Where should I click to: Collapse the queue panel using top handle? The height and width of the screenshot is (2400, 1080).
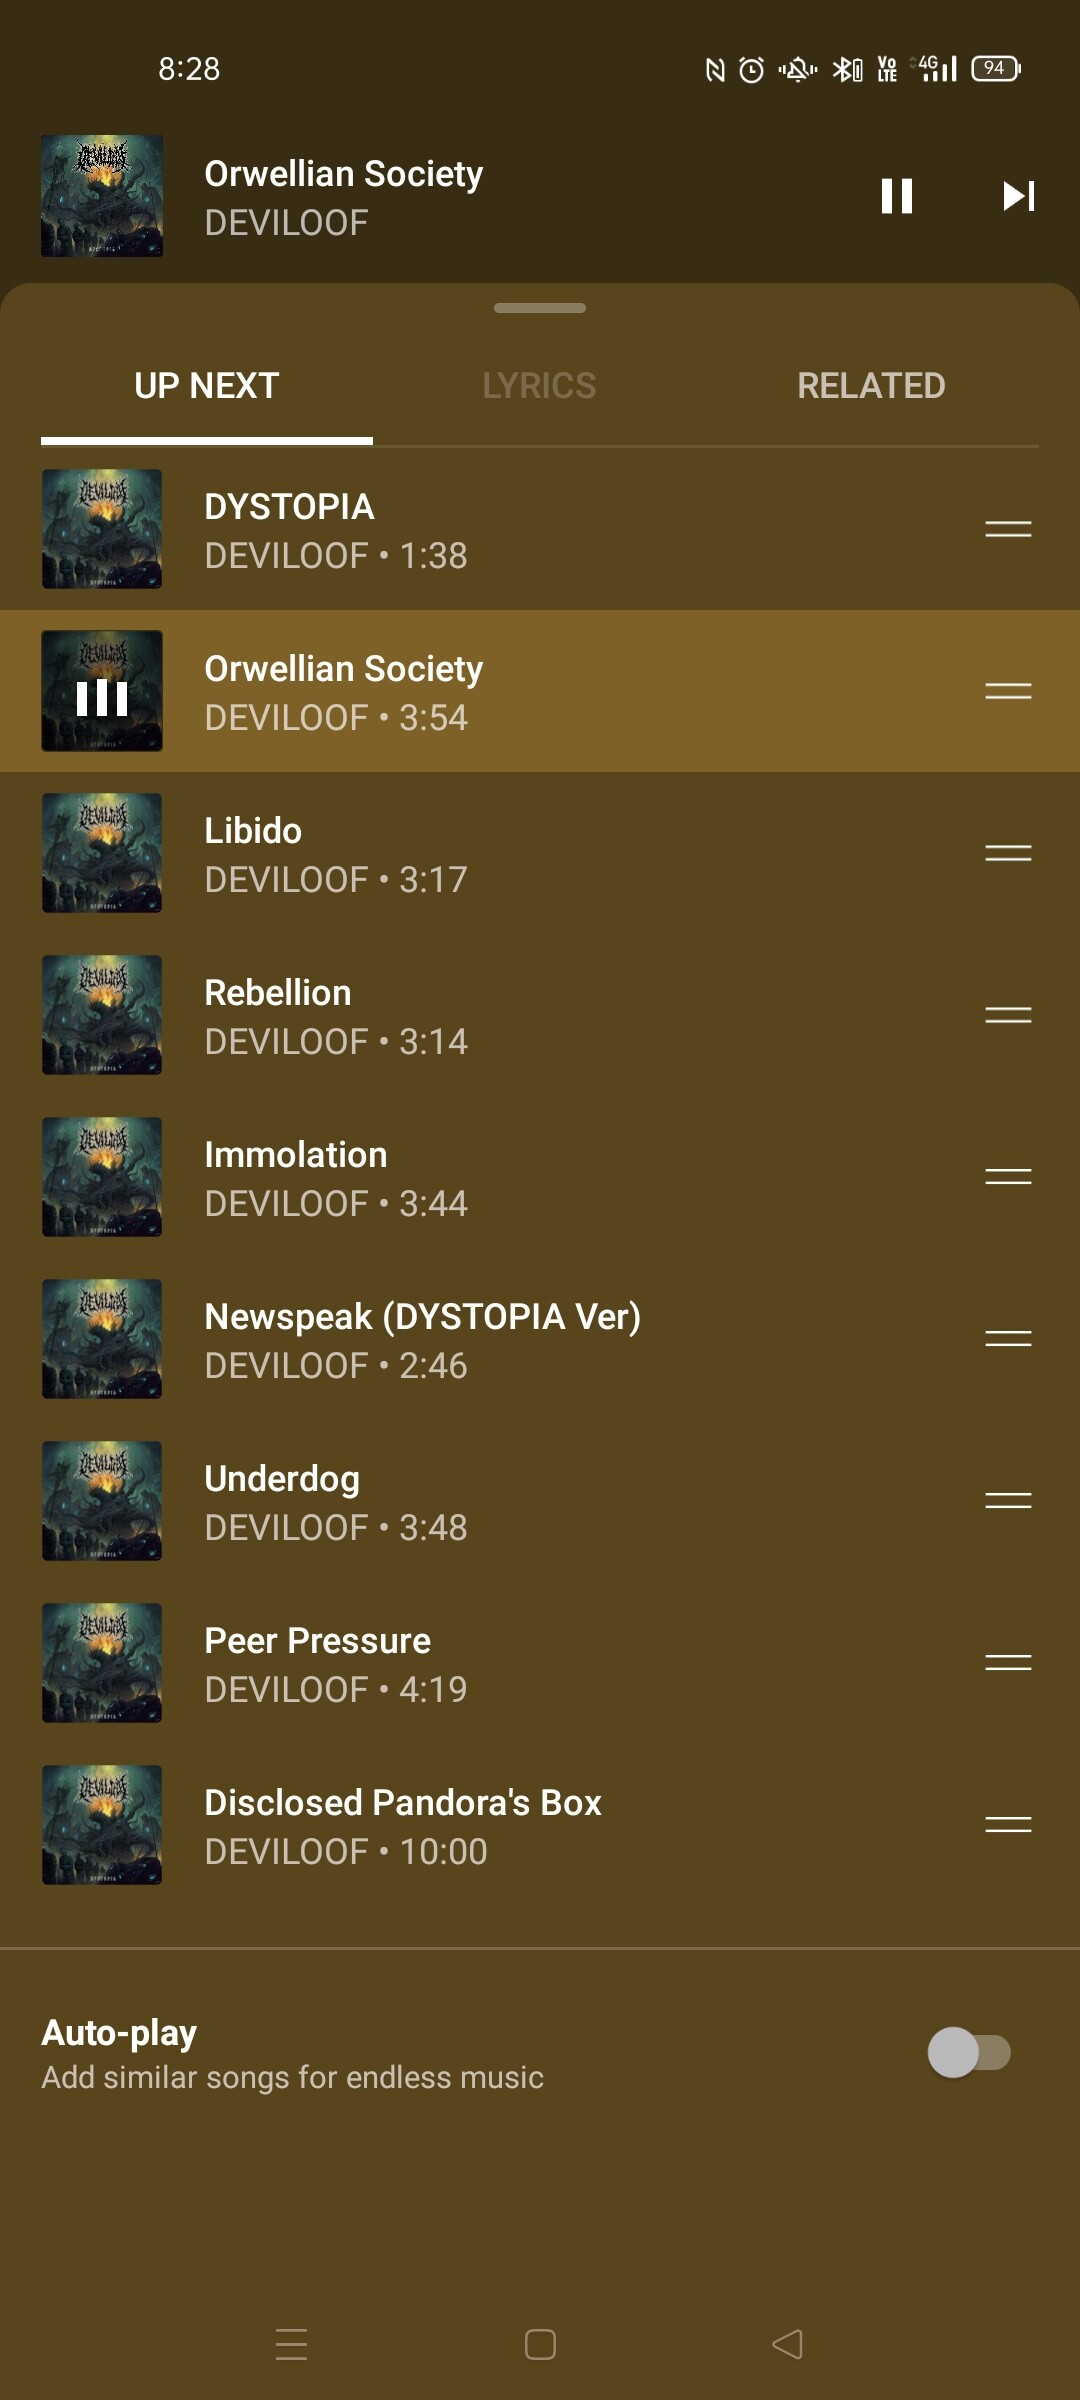tap(540, 308)
